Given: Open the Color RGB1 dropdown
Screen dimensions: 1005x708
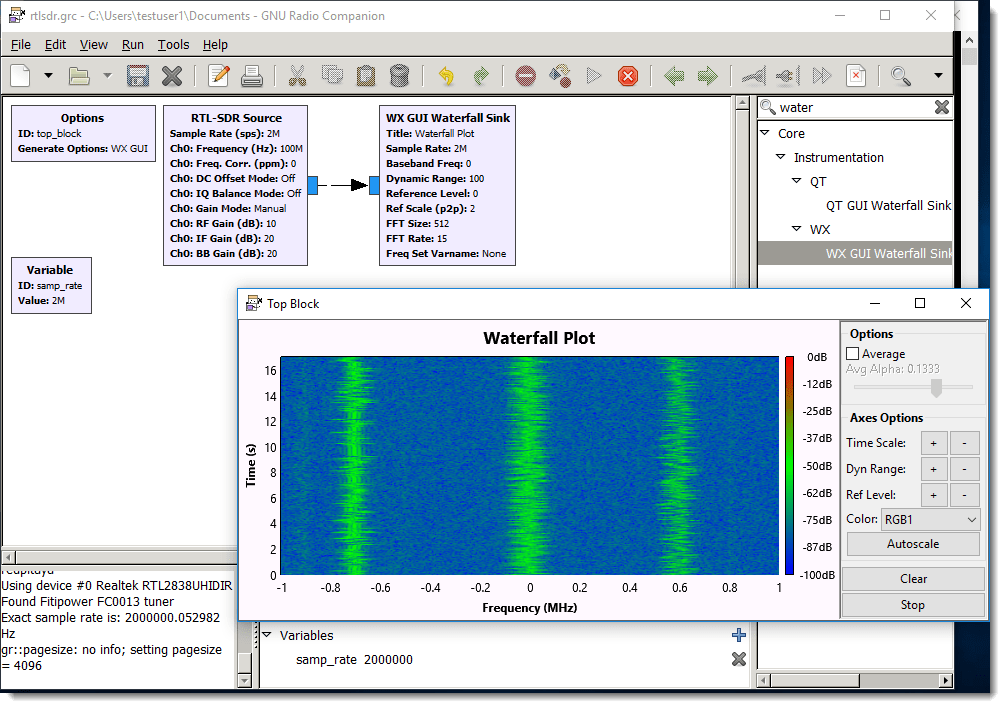Looking at the screenshot, I should 930,520.
